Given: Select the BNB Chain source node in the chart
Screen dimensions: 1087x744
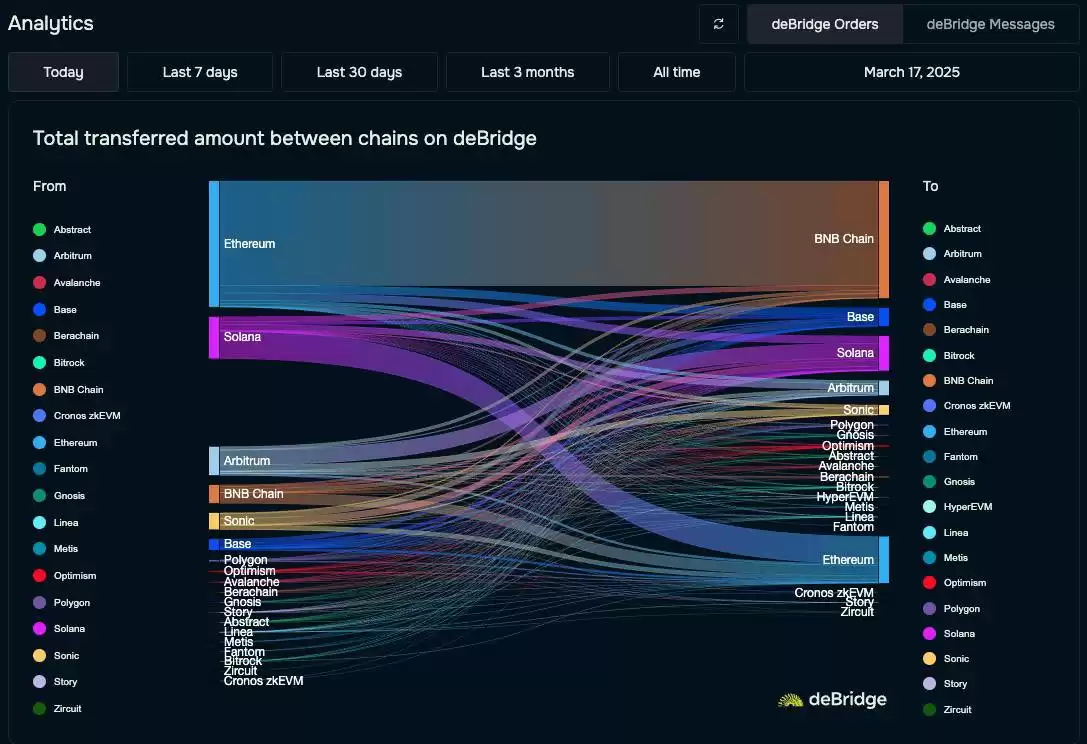Looking at the screenshot, I should coord(214,494).
